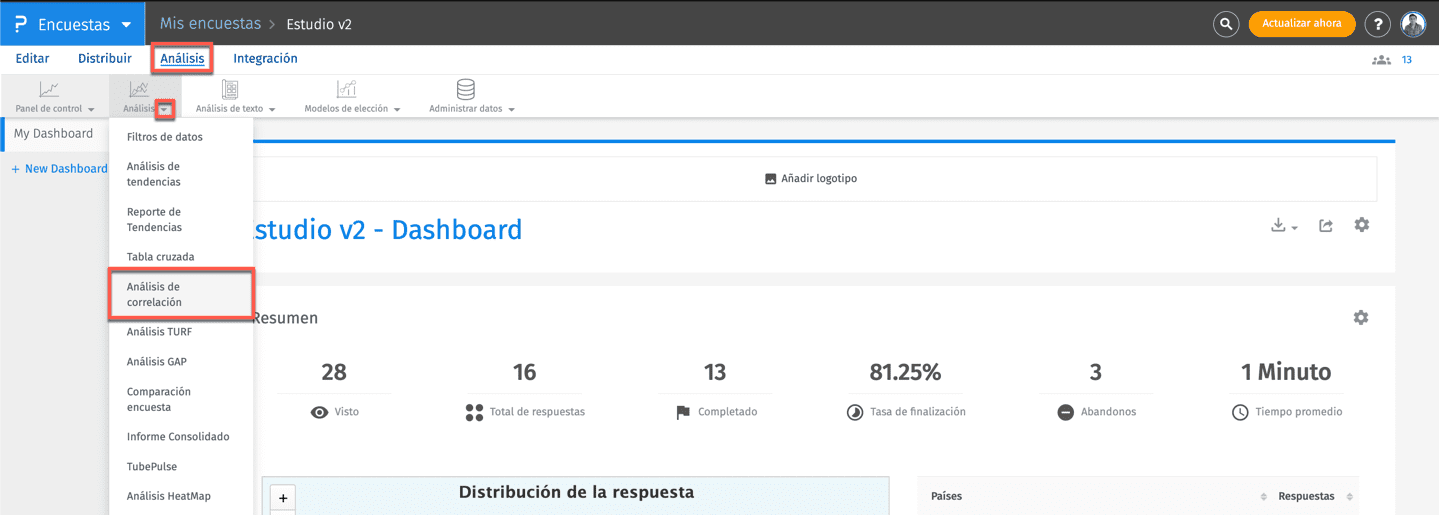Click the search magnifier icon
This screenshot has width=1439, height=515.
click(1226, 24)
